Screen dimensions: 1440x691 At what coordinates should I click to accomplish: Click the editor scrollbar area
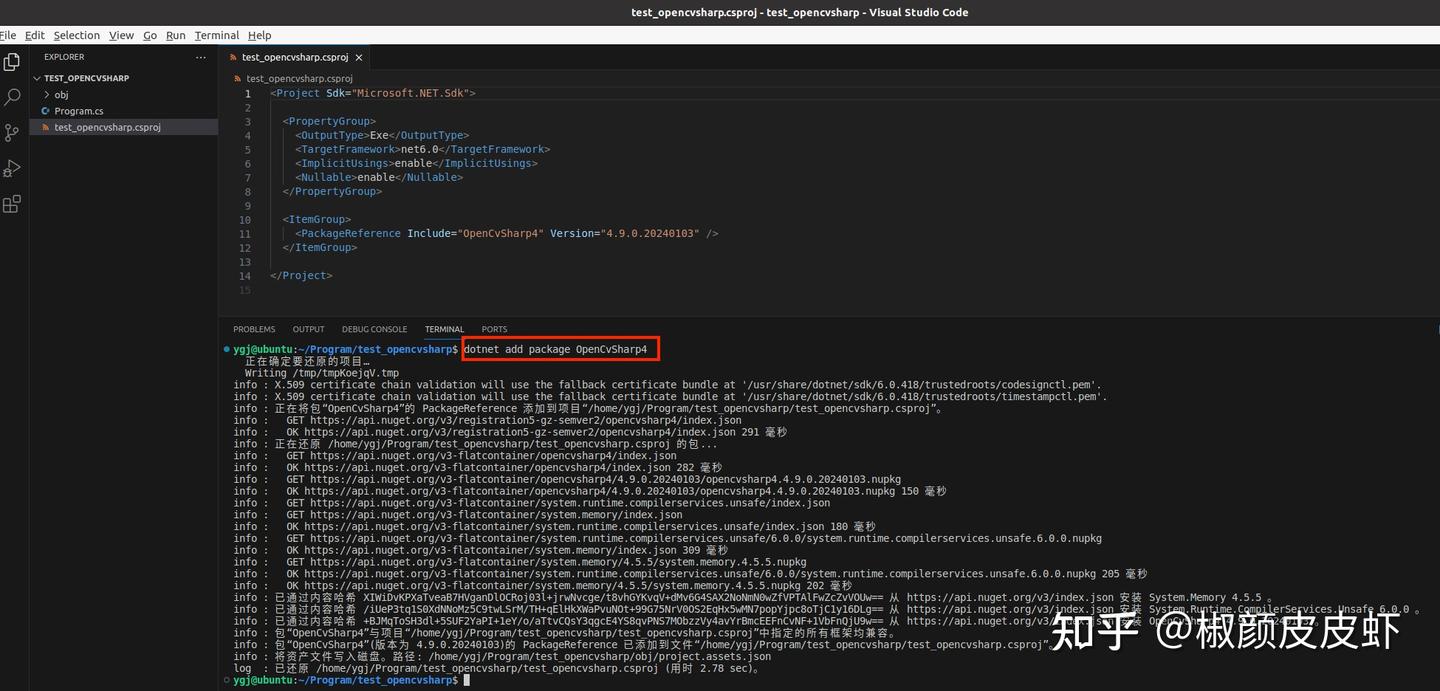[x=1432, y=150]
